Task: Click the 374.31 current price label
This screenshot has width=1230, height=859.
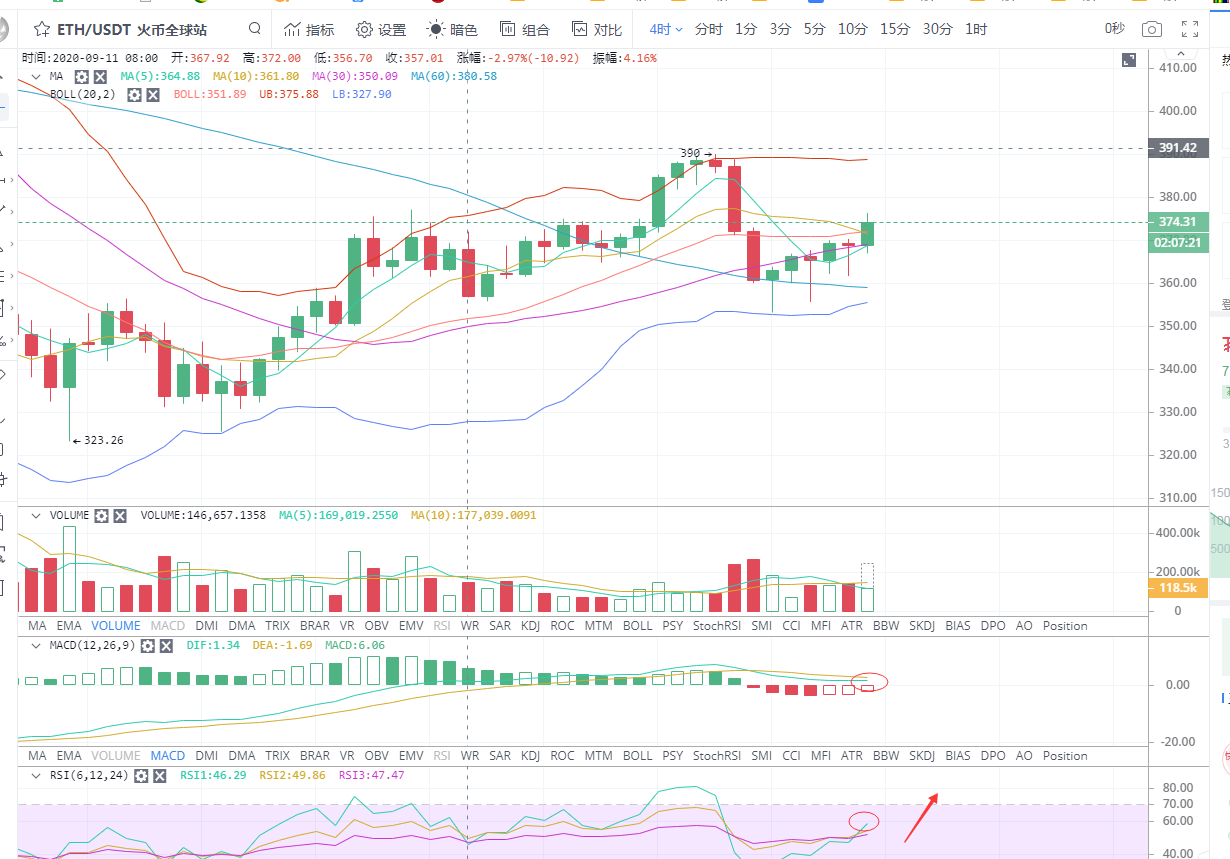Action: click(1178, 222)
